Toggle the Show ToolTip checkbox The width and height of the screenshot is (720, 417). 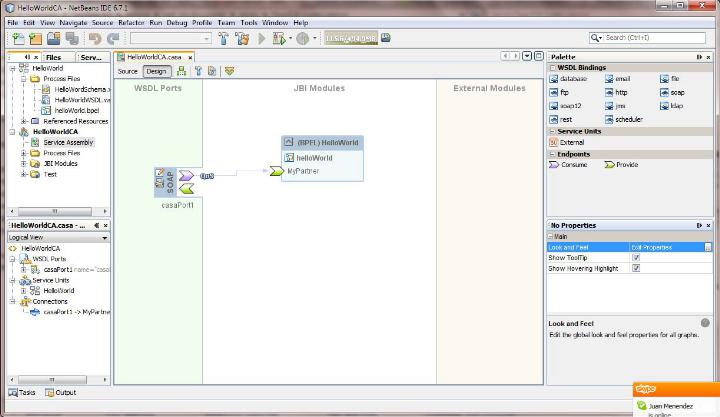point(636,258)
